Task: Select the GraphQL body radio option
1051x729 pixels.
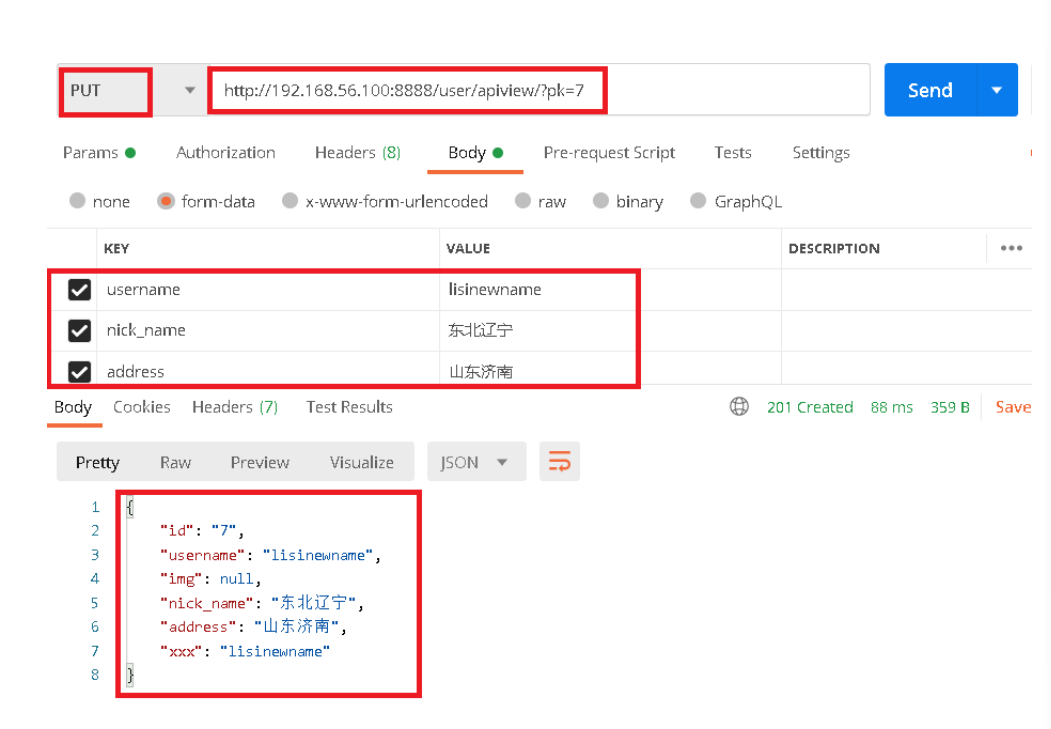Action: [698, 200]
